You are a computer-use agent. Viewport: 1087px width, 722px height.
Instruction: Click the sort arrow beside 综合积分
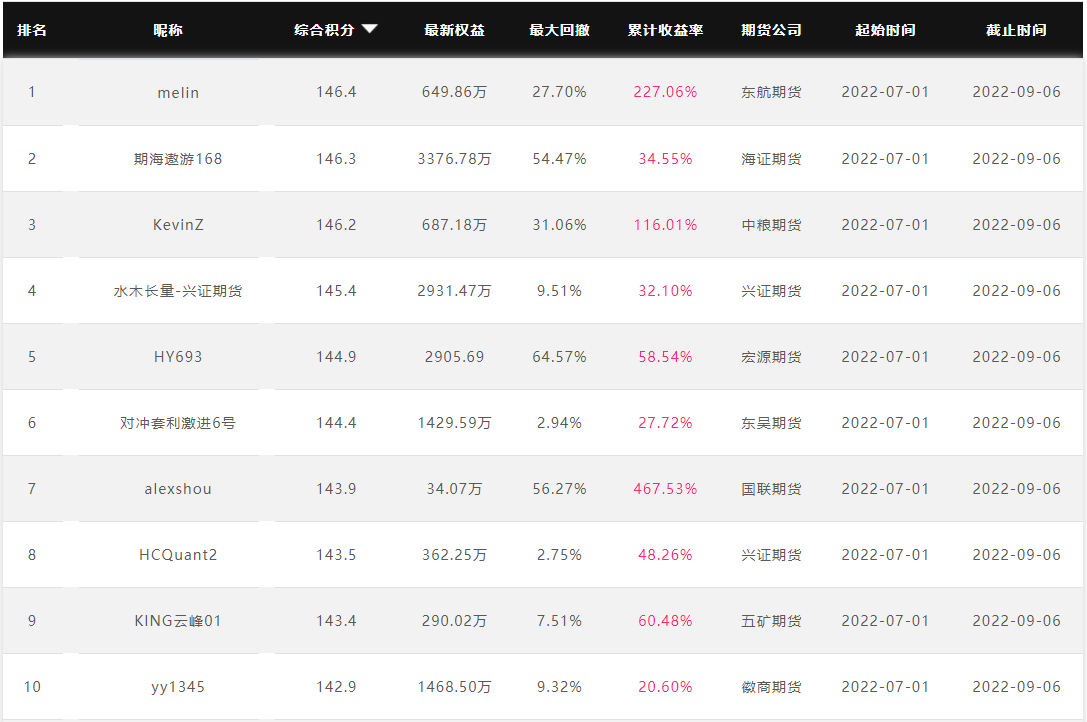coord(369,29)
